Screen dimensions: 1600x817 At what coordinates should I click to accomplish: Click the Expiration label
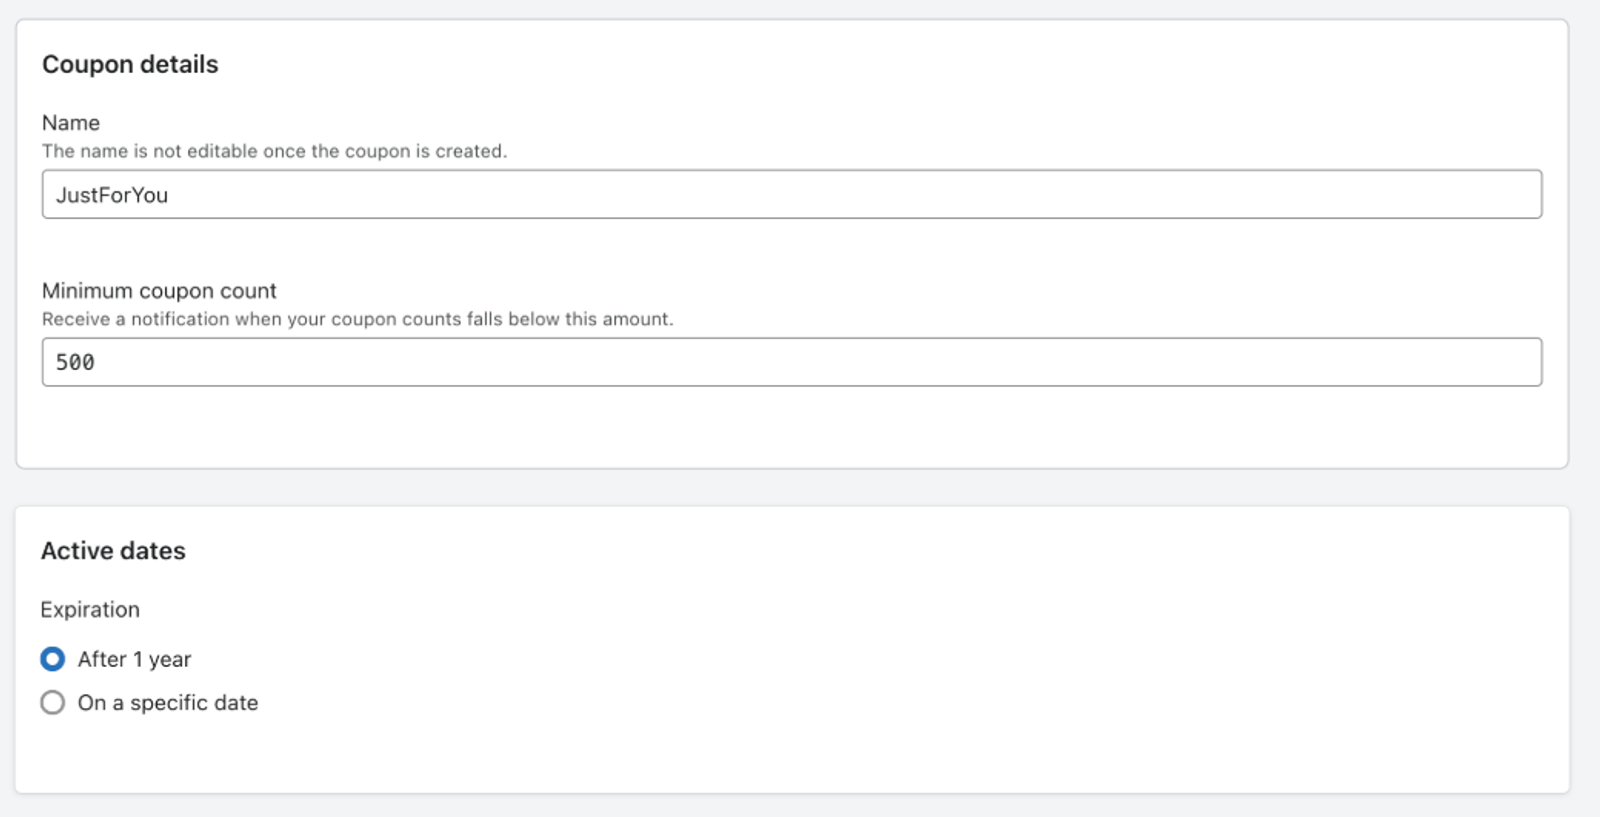tap(90, 610)
